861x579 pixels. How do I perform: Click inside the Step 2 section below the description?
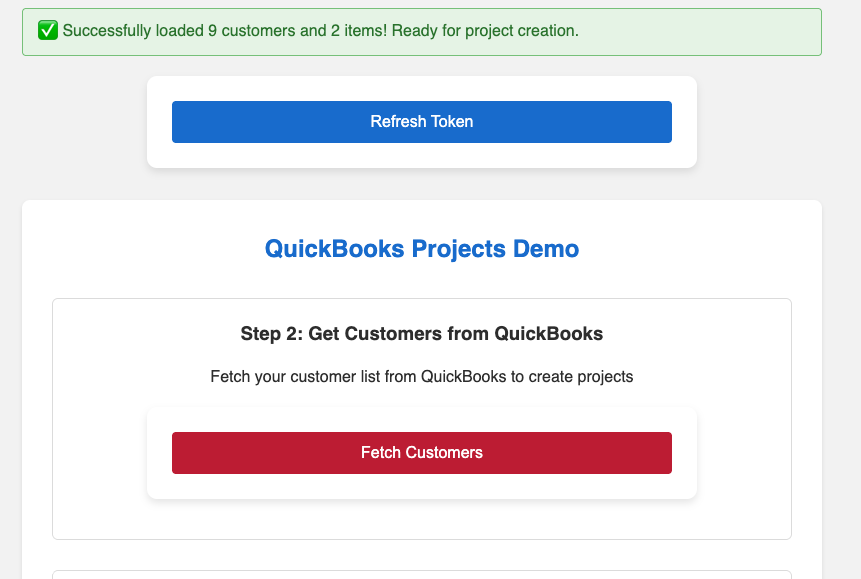[421, 520]
